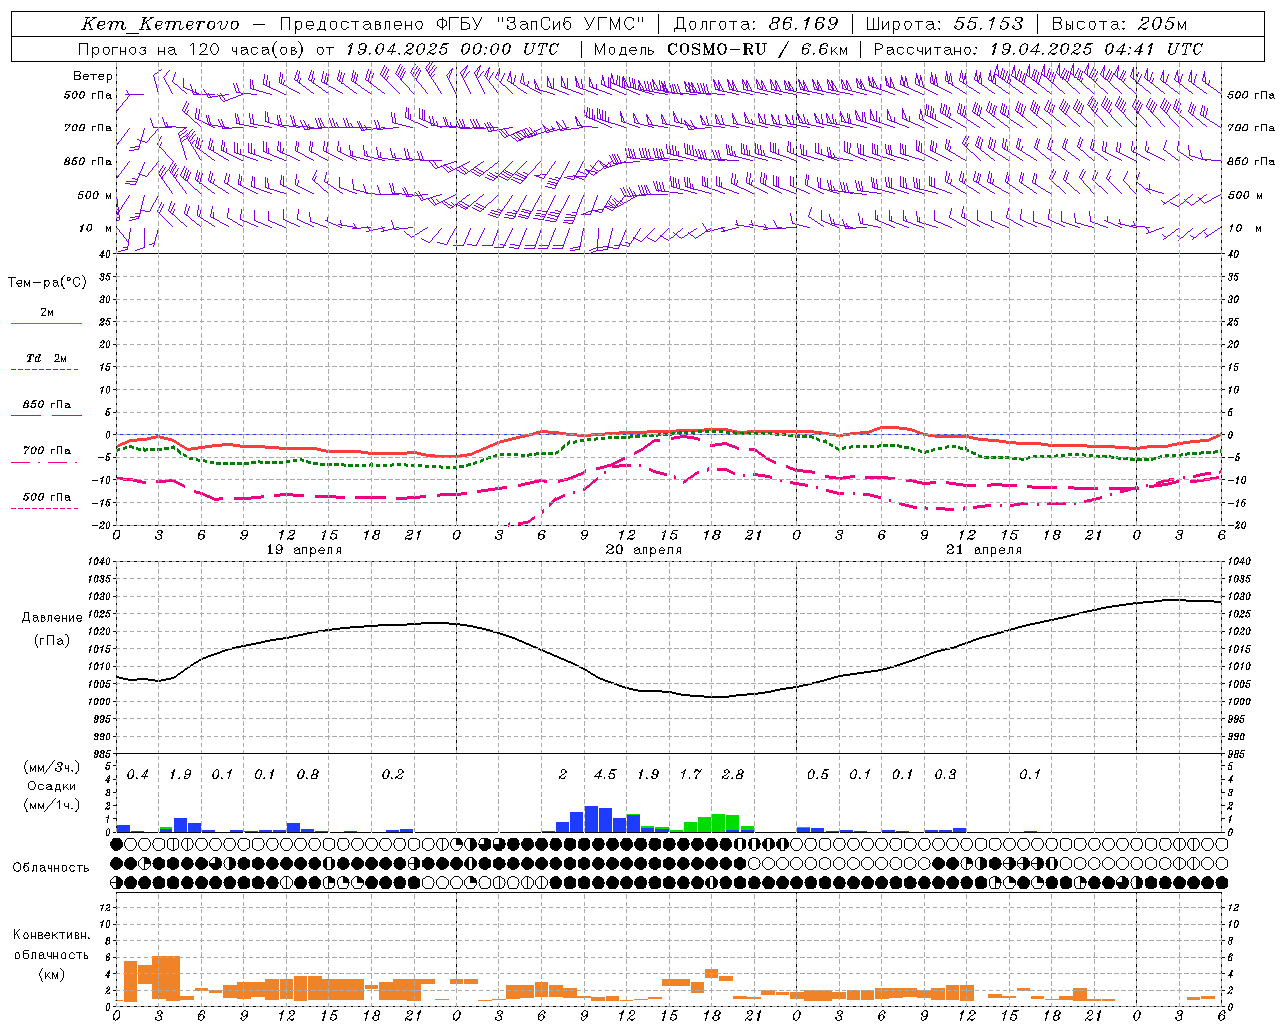
Task: Click the date label 19 апреля
Action: (x=304, y=550)
